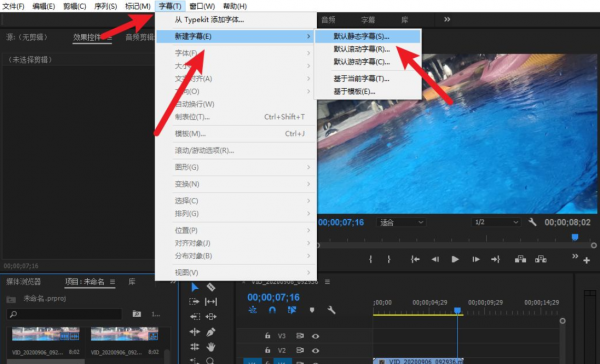
Task: Open the button editor plus icon
Action: point(587,261)
